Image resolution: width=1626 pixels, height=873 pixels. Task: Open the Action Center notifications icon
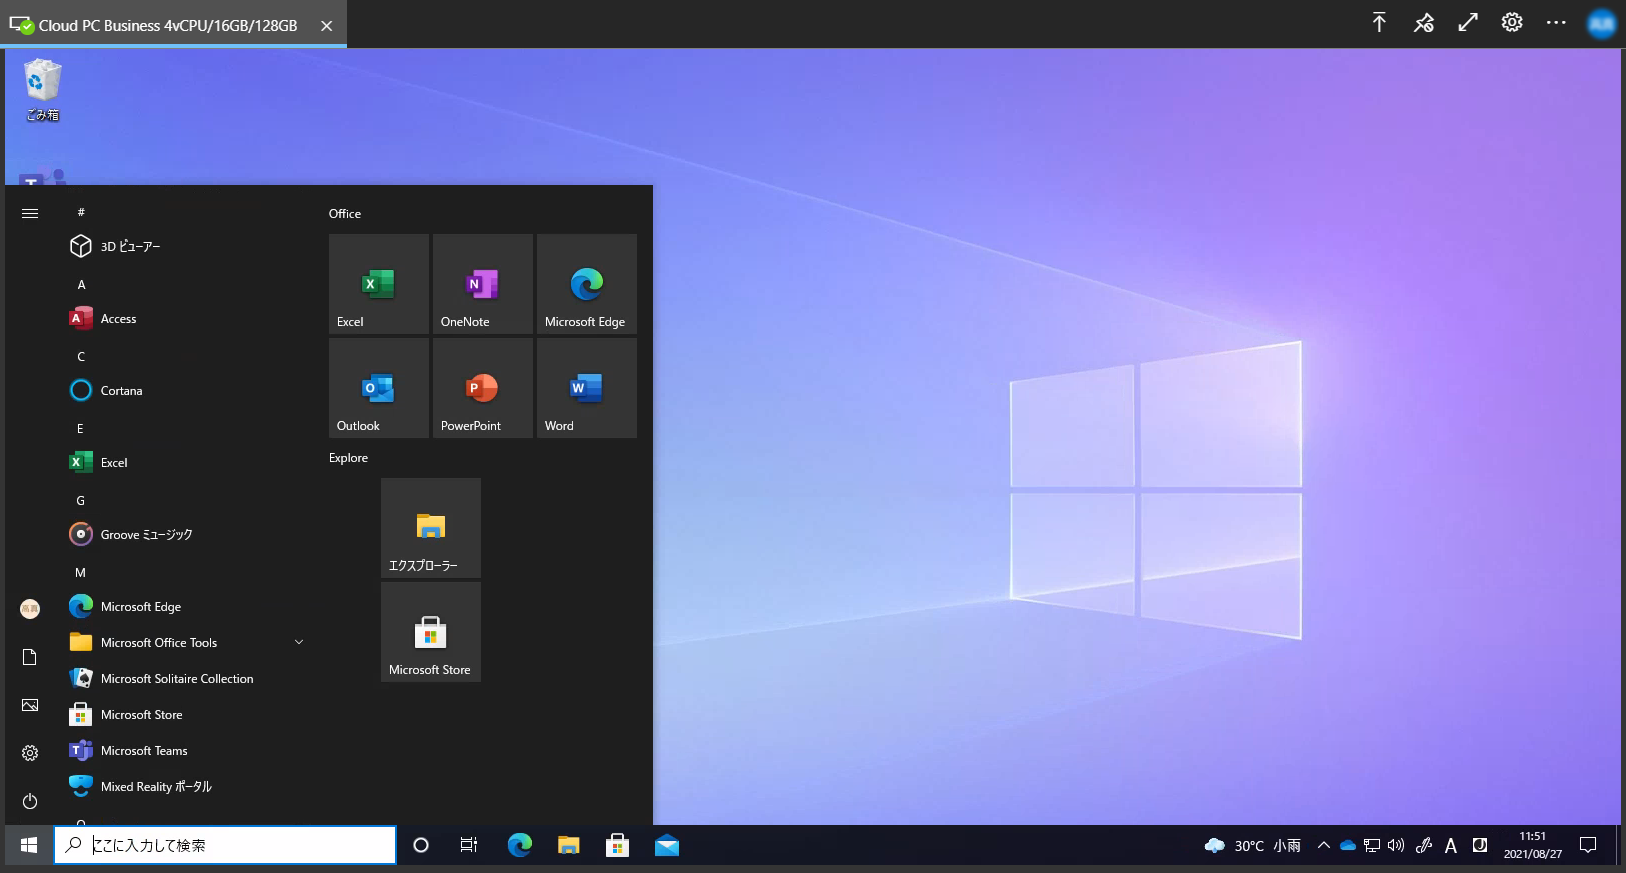coord(1588,845)
